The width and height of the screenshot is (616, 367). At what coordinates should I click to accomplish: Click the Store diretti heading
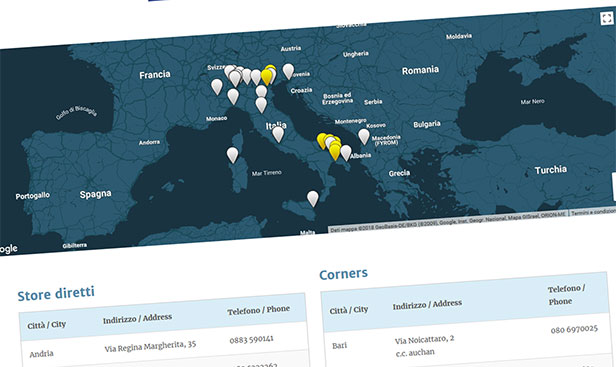click(x=56, y=294)
